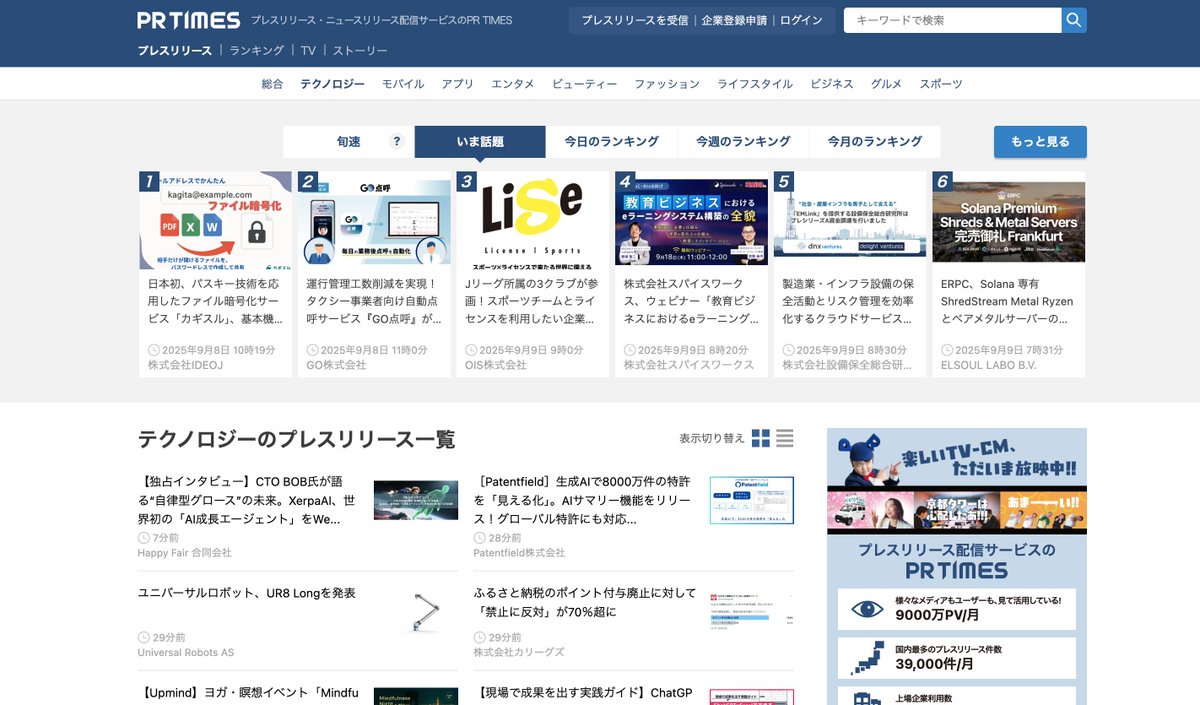
Task: Open the ビジネス category
Action: coord(832,84)
